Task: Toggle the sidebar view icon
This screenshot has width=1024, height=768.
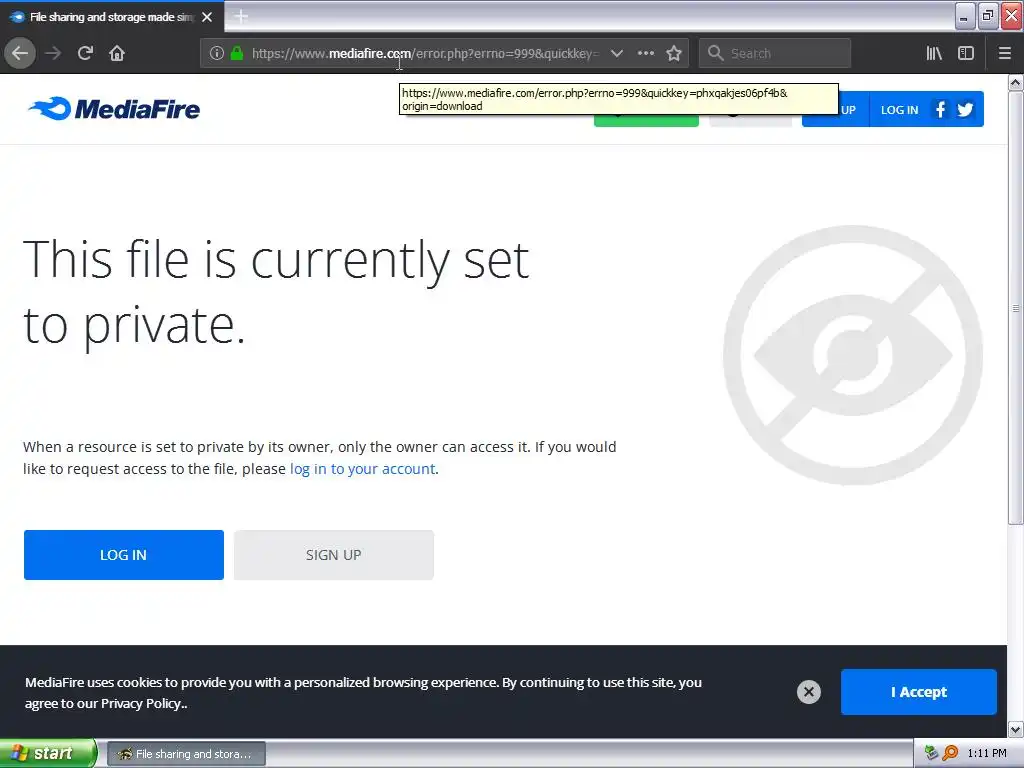Action: point(966,53)
